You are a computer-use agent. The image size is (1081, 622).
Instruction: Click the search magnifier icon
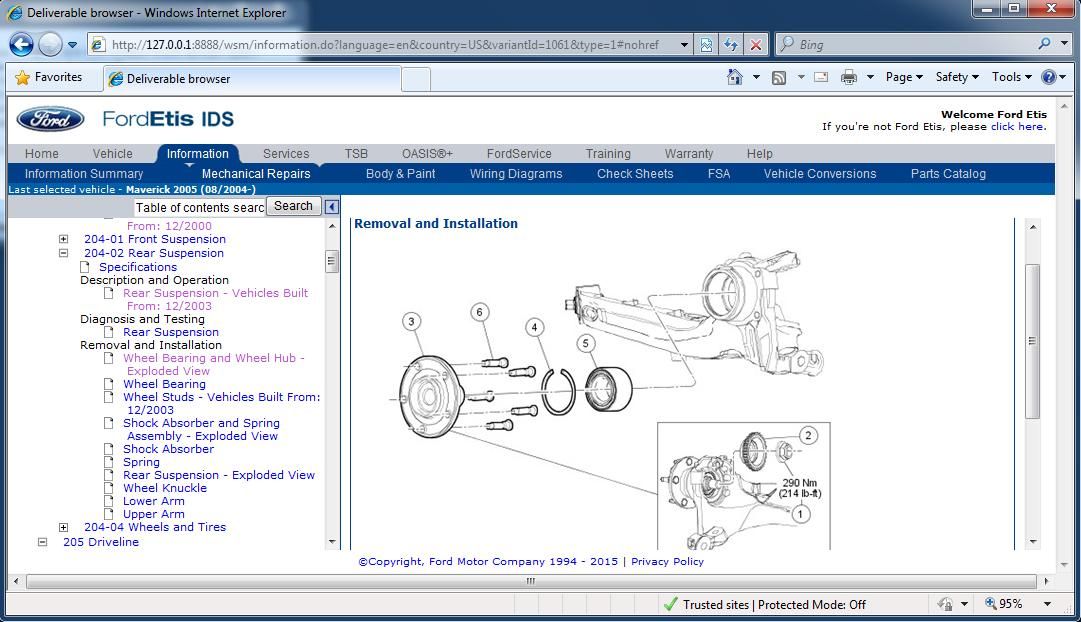1044,44
